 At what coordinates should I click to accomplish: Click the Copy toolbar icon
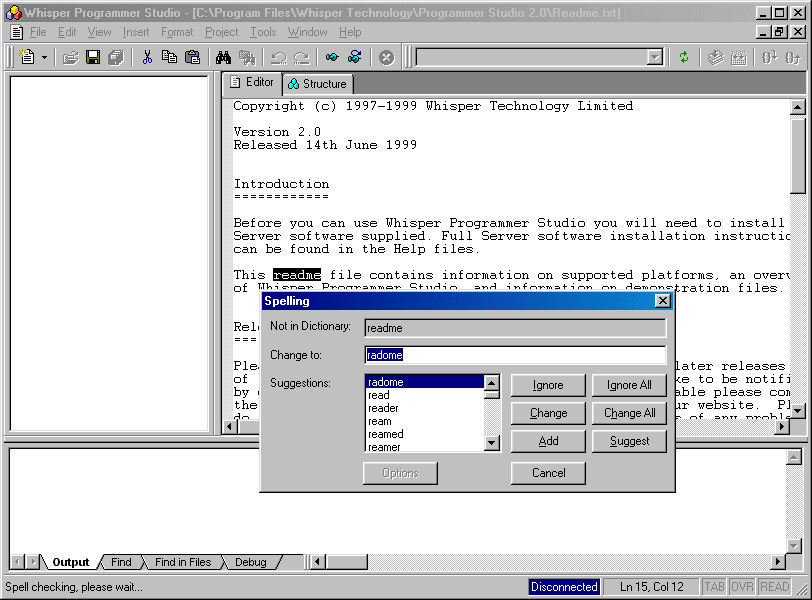pos(169,57)
